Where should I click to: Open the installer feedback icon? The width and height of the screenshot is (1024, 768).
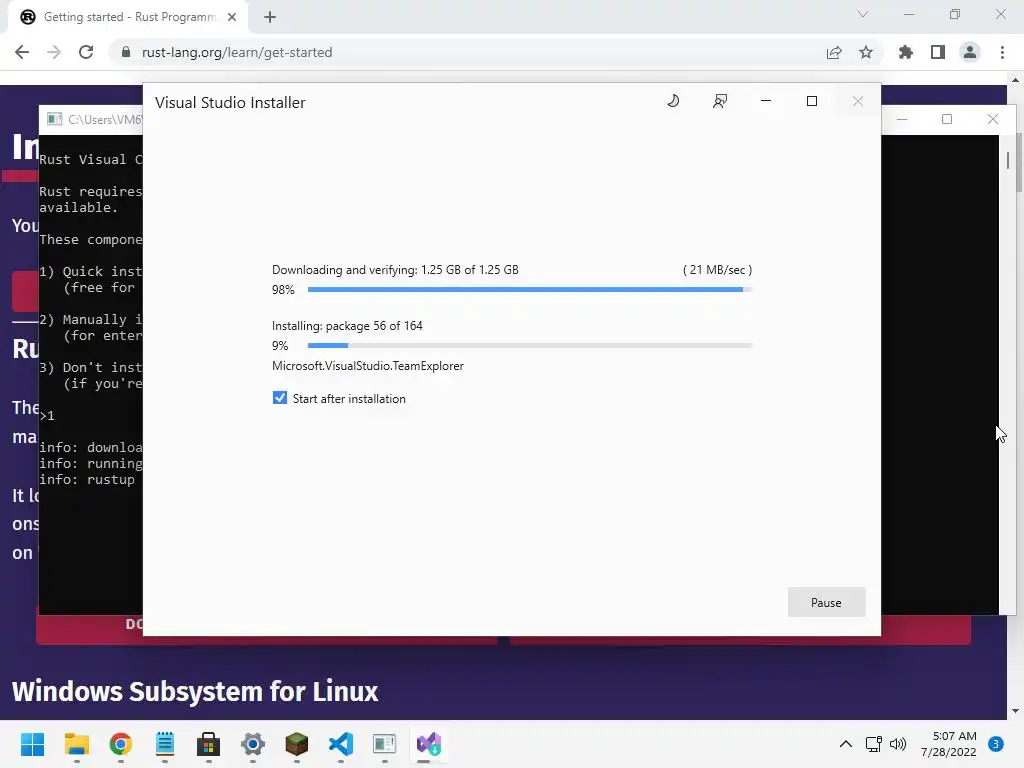[720, 101]
